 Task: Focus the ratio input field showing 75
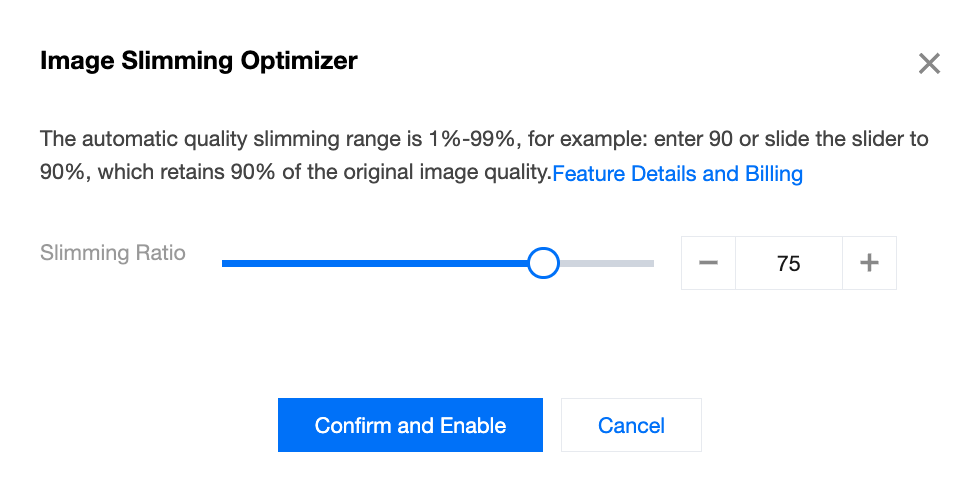[788, 263]
